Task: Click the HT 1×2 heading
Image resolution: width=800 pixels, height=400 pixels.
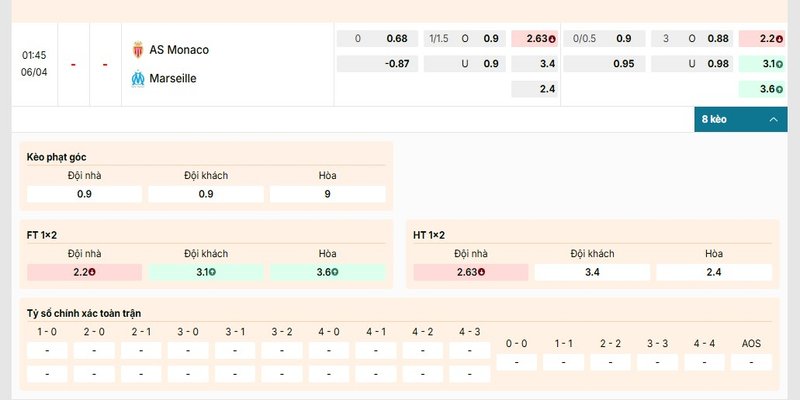Action: point(429,235)
